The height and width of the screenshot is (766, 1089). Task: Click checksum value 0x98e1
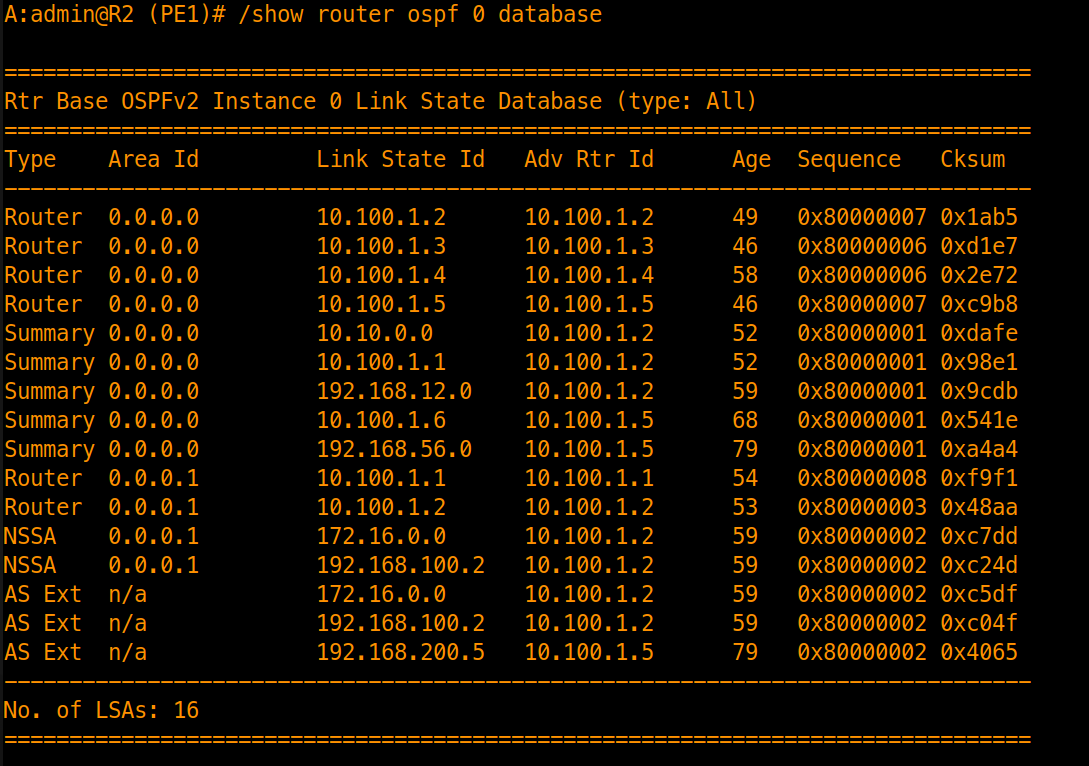(x=979, y=363)
